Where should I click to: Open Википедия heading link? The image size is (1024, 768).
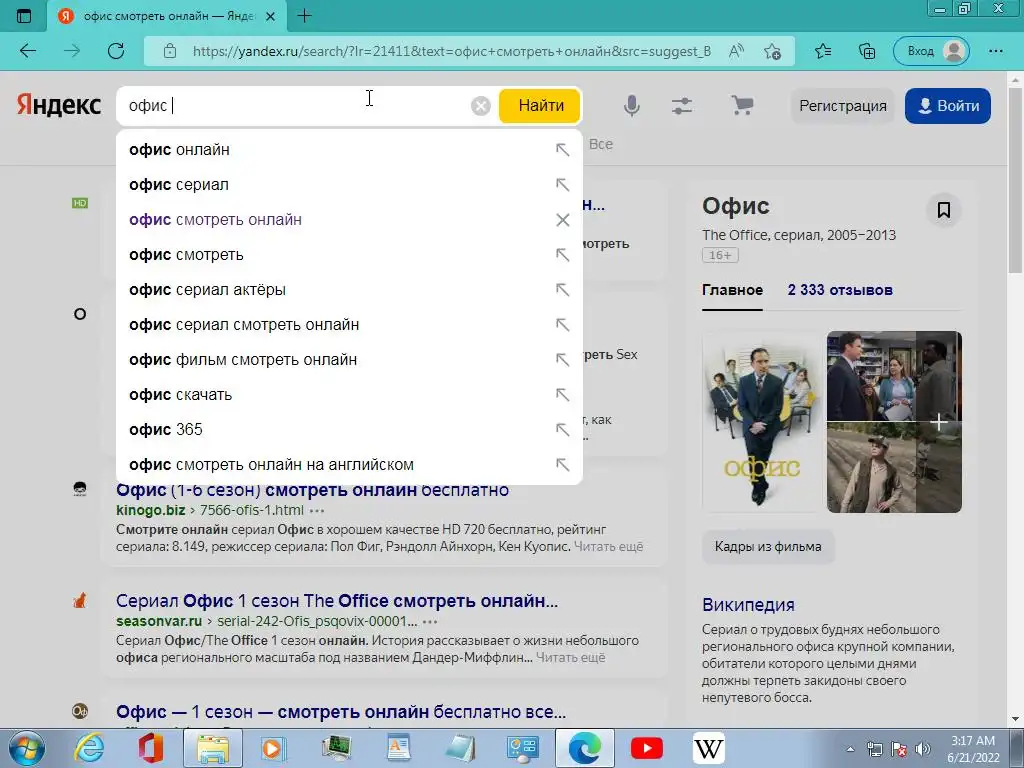[x=748, y=605]
